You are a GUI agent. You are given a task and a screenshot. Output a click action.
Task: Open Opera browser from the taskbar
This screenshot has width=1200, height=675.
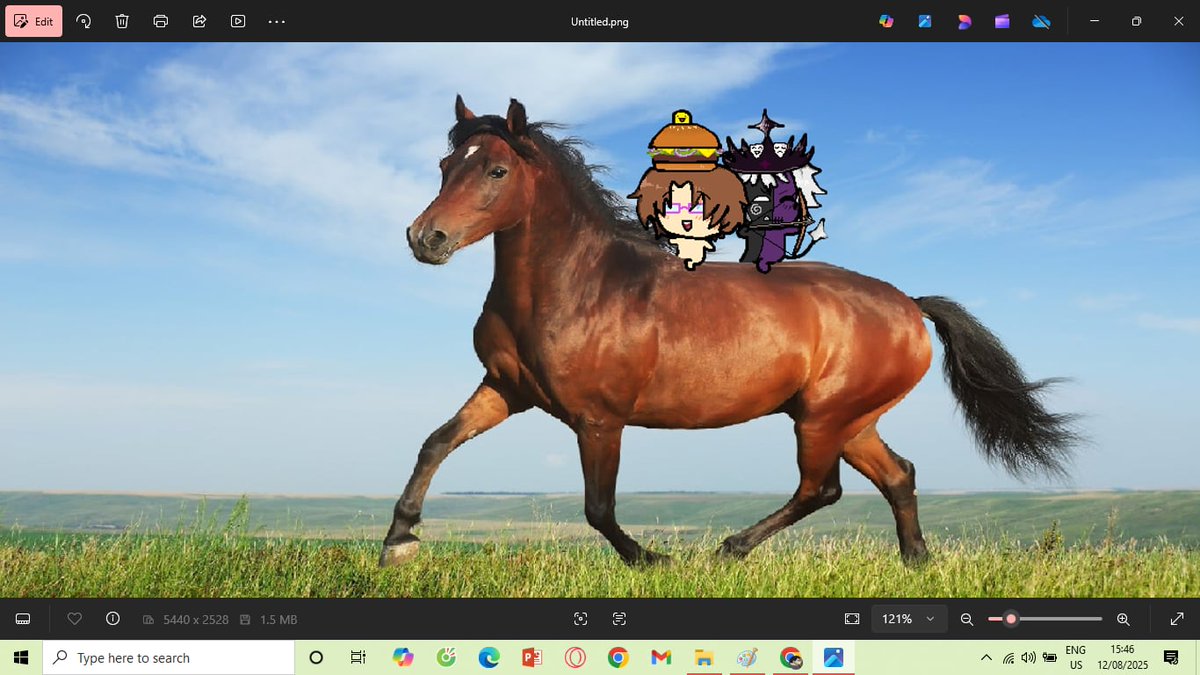[x=575, y=658]
